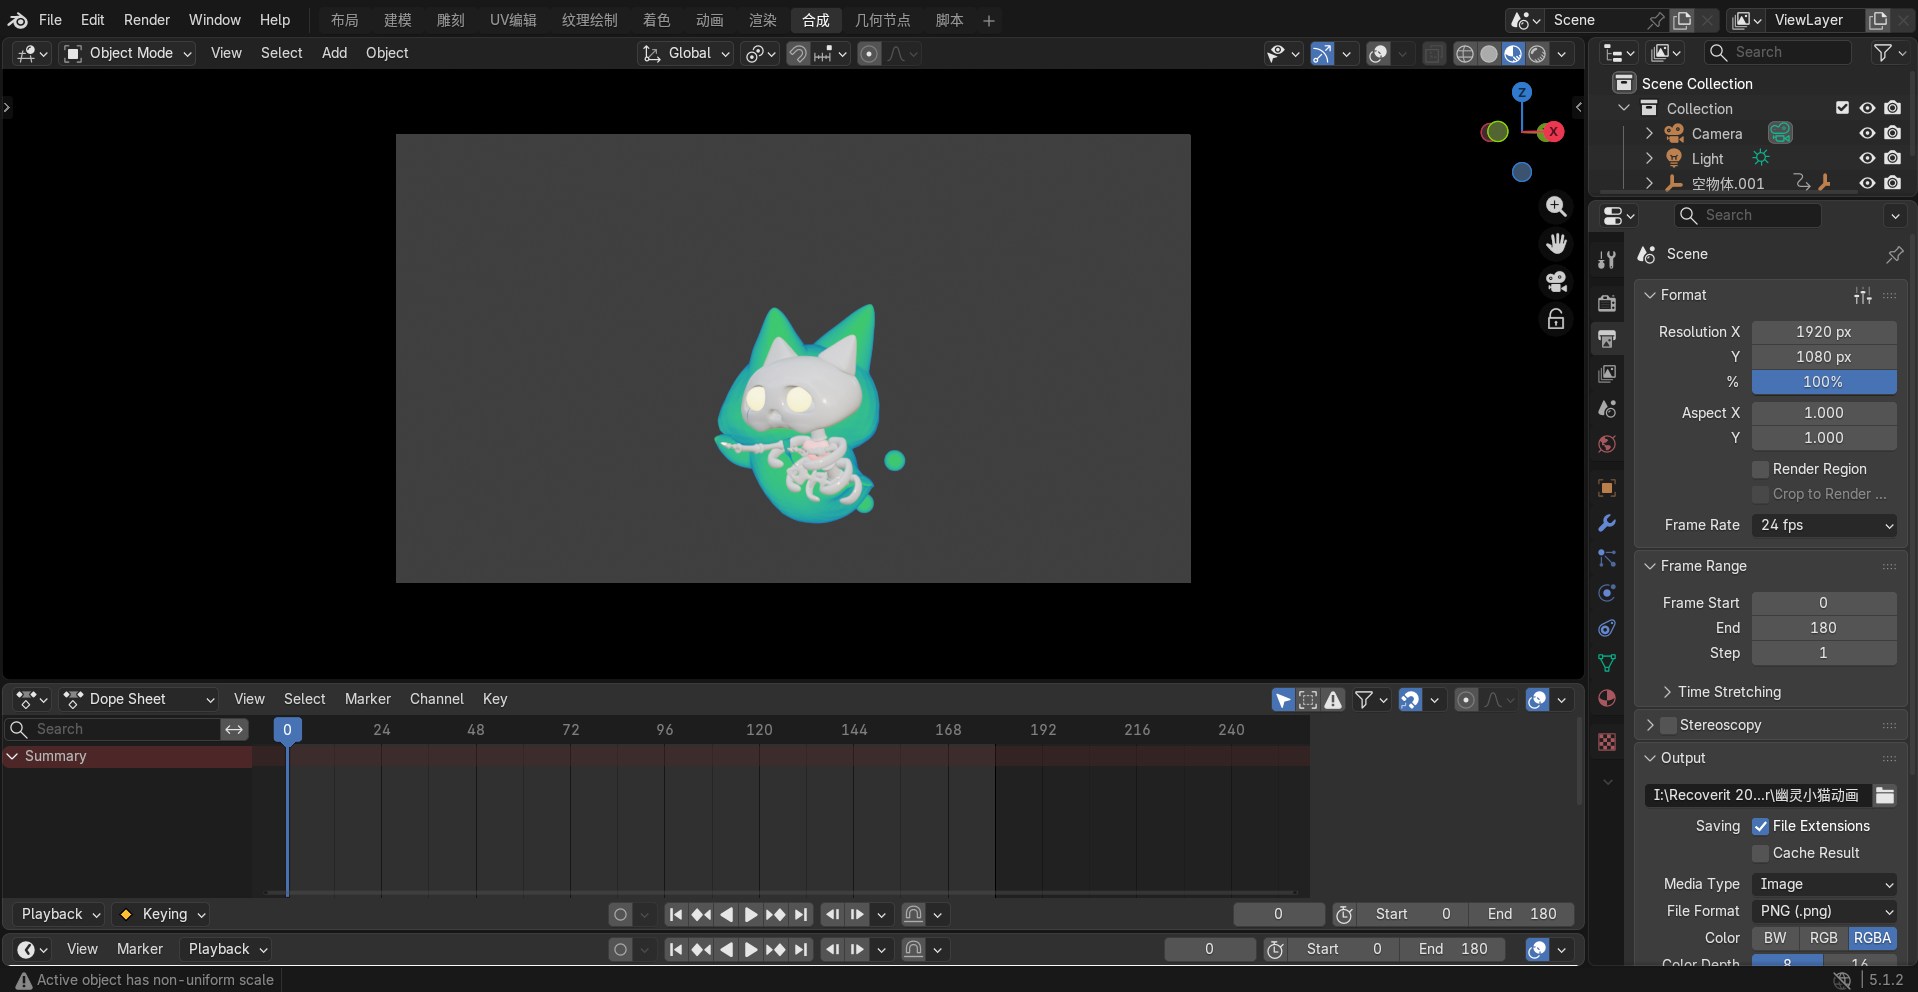Open the World properties tab icon
The image size is (1918, 992).
(1607, 443)
